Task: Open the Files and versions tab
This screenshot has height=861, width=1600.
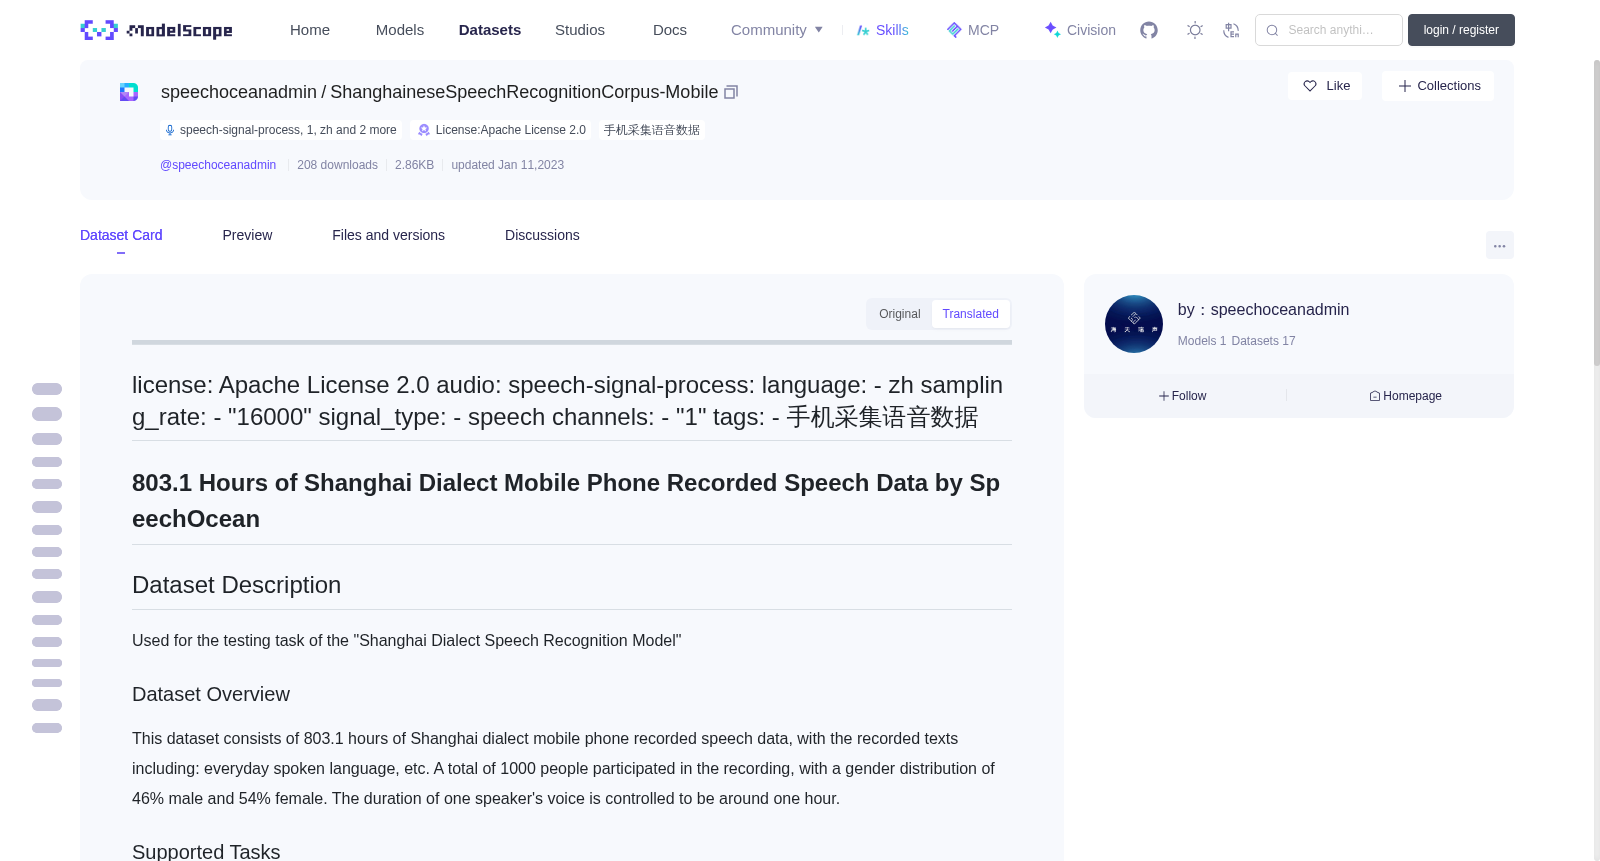Action: click(388, 235)
